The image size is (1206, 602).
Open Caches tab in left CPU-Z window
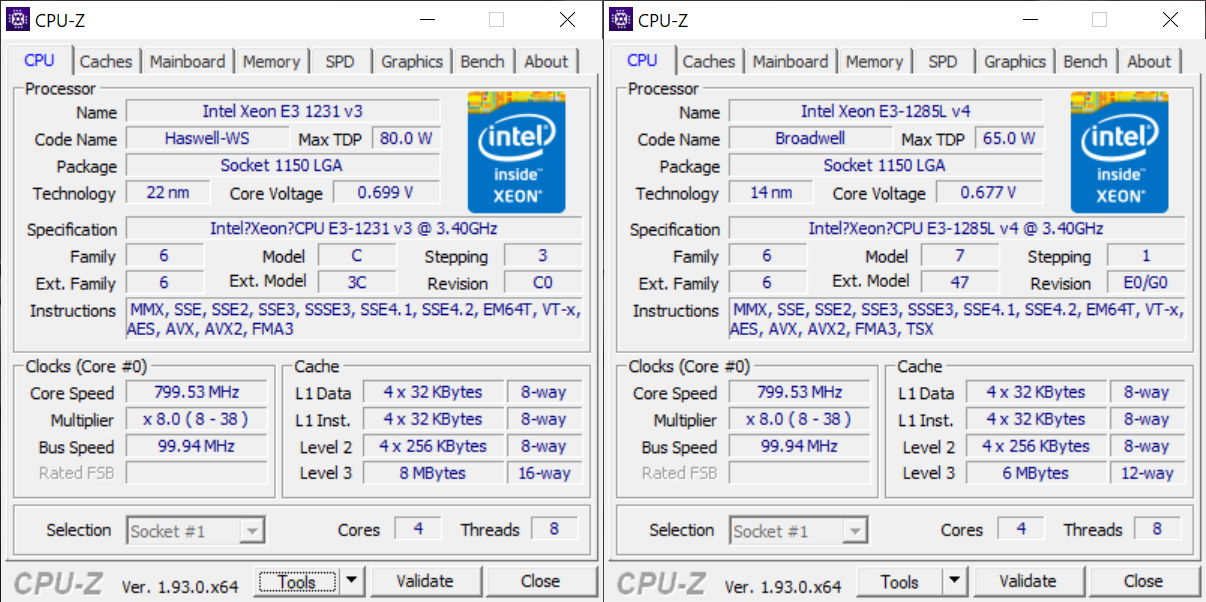click(105, 61)
